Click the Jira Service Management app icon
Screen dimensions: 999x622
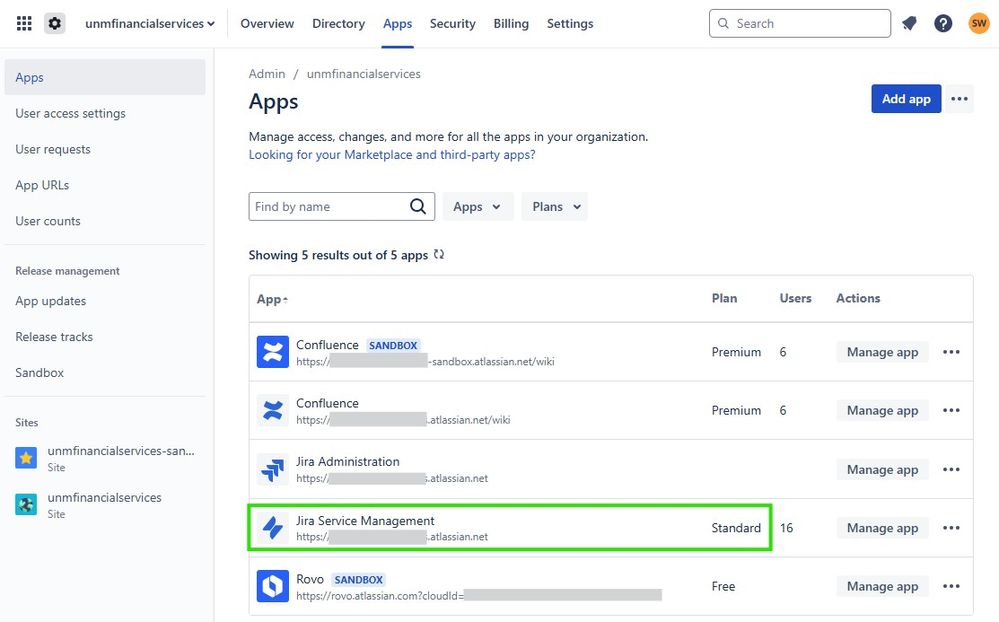click(272, 528)
